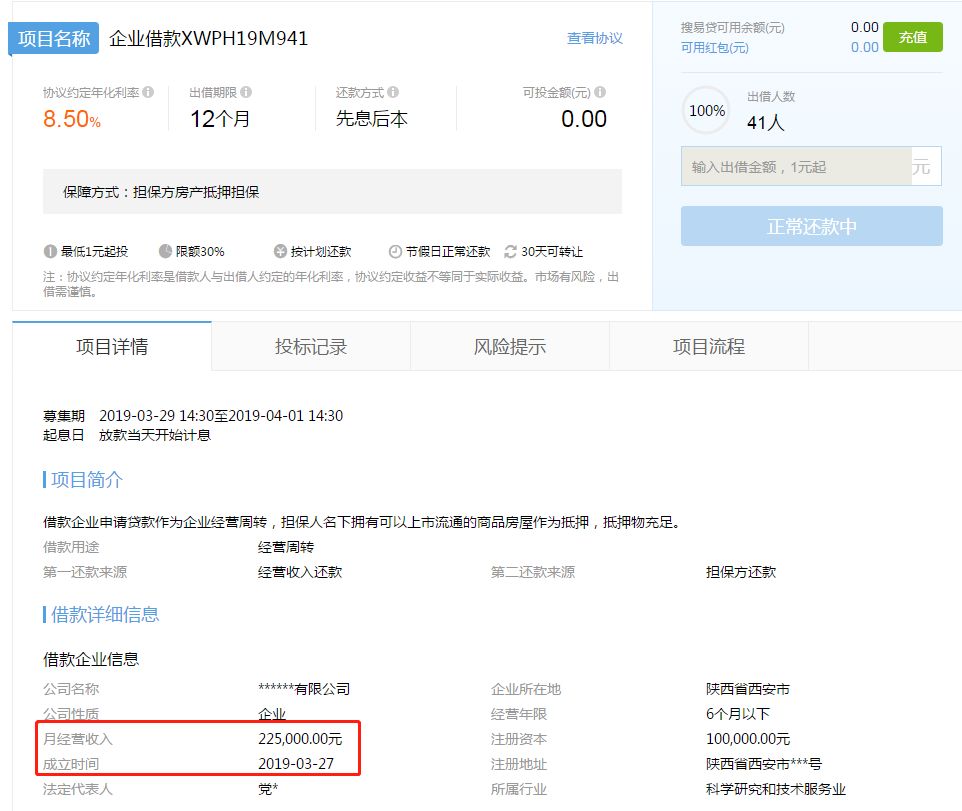Click the 保障方式：担保方房产抵押担保 bar
The height and width of the screenshot is (811, 962).
tap(332, 192)
